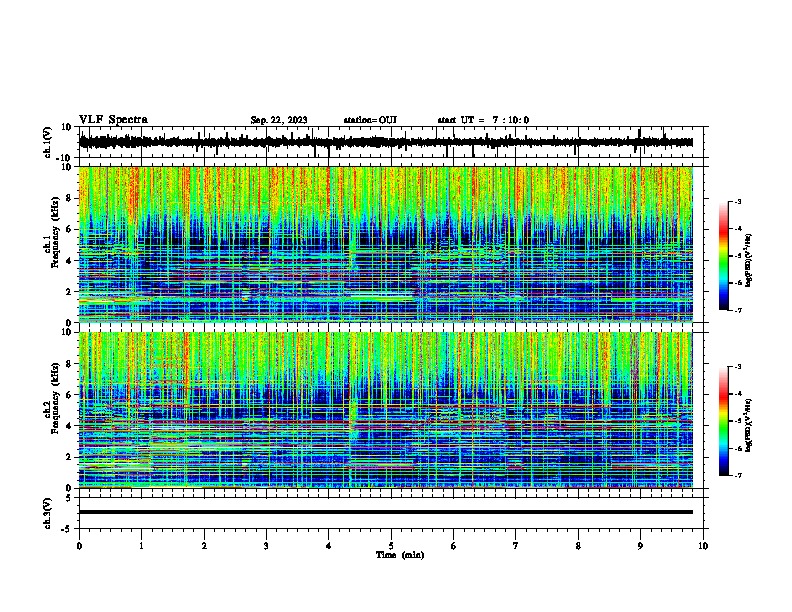Image resolution: width=792 pixels, height=612 pixels.
Task: Click the "6" kHz tick label on ch.2 frequency axis
Action: coord(69,395)
